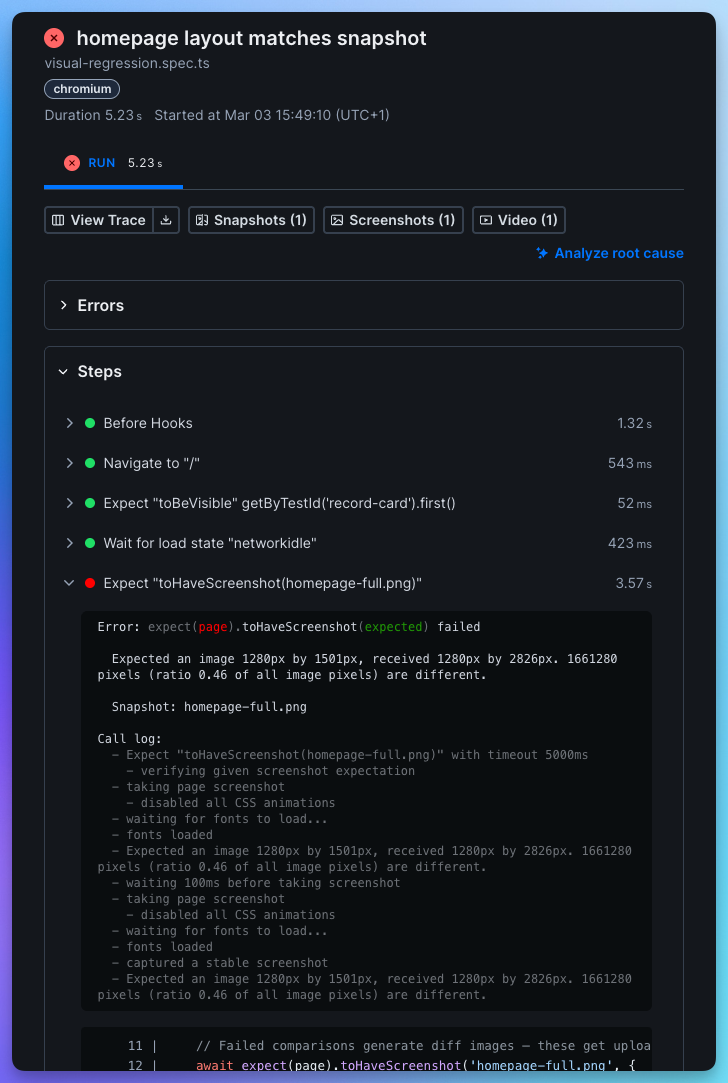Click the sparkle icon beside Analyze root cause
Viewport: 728px width, 1083px height.
pyautogui.click(x=542, y=253)
